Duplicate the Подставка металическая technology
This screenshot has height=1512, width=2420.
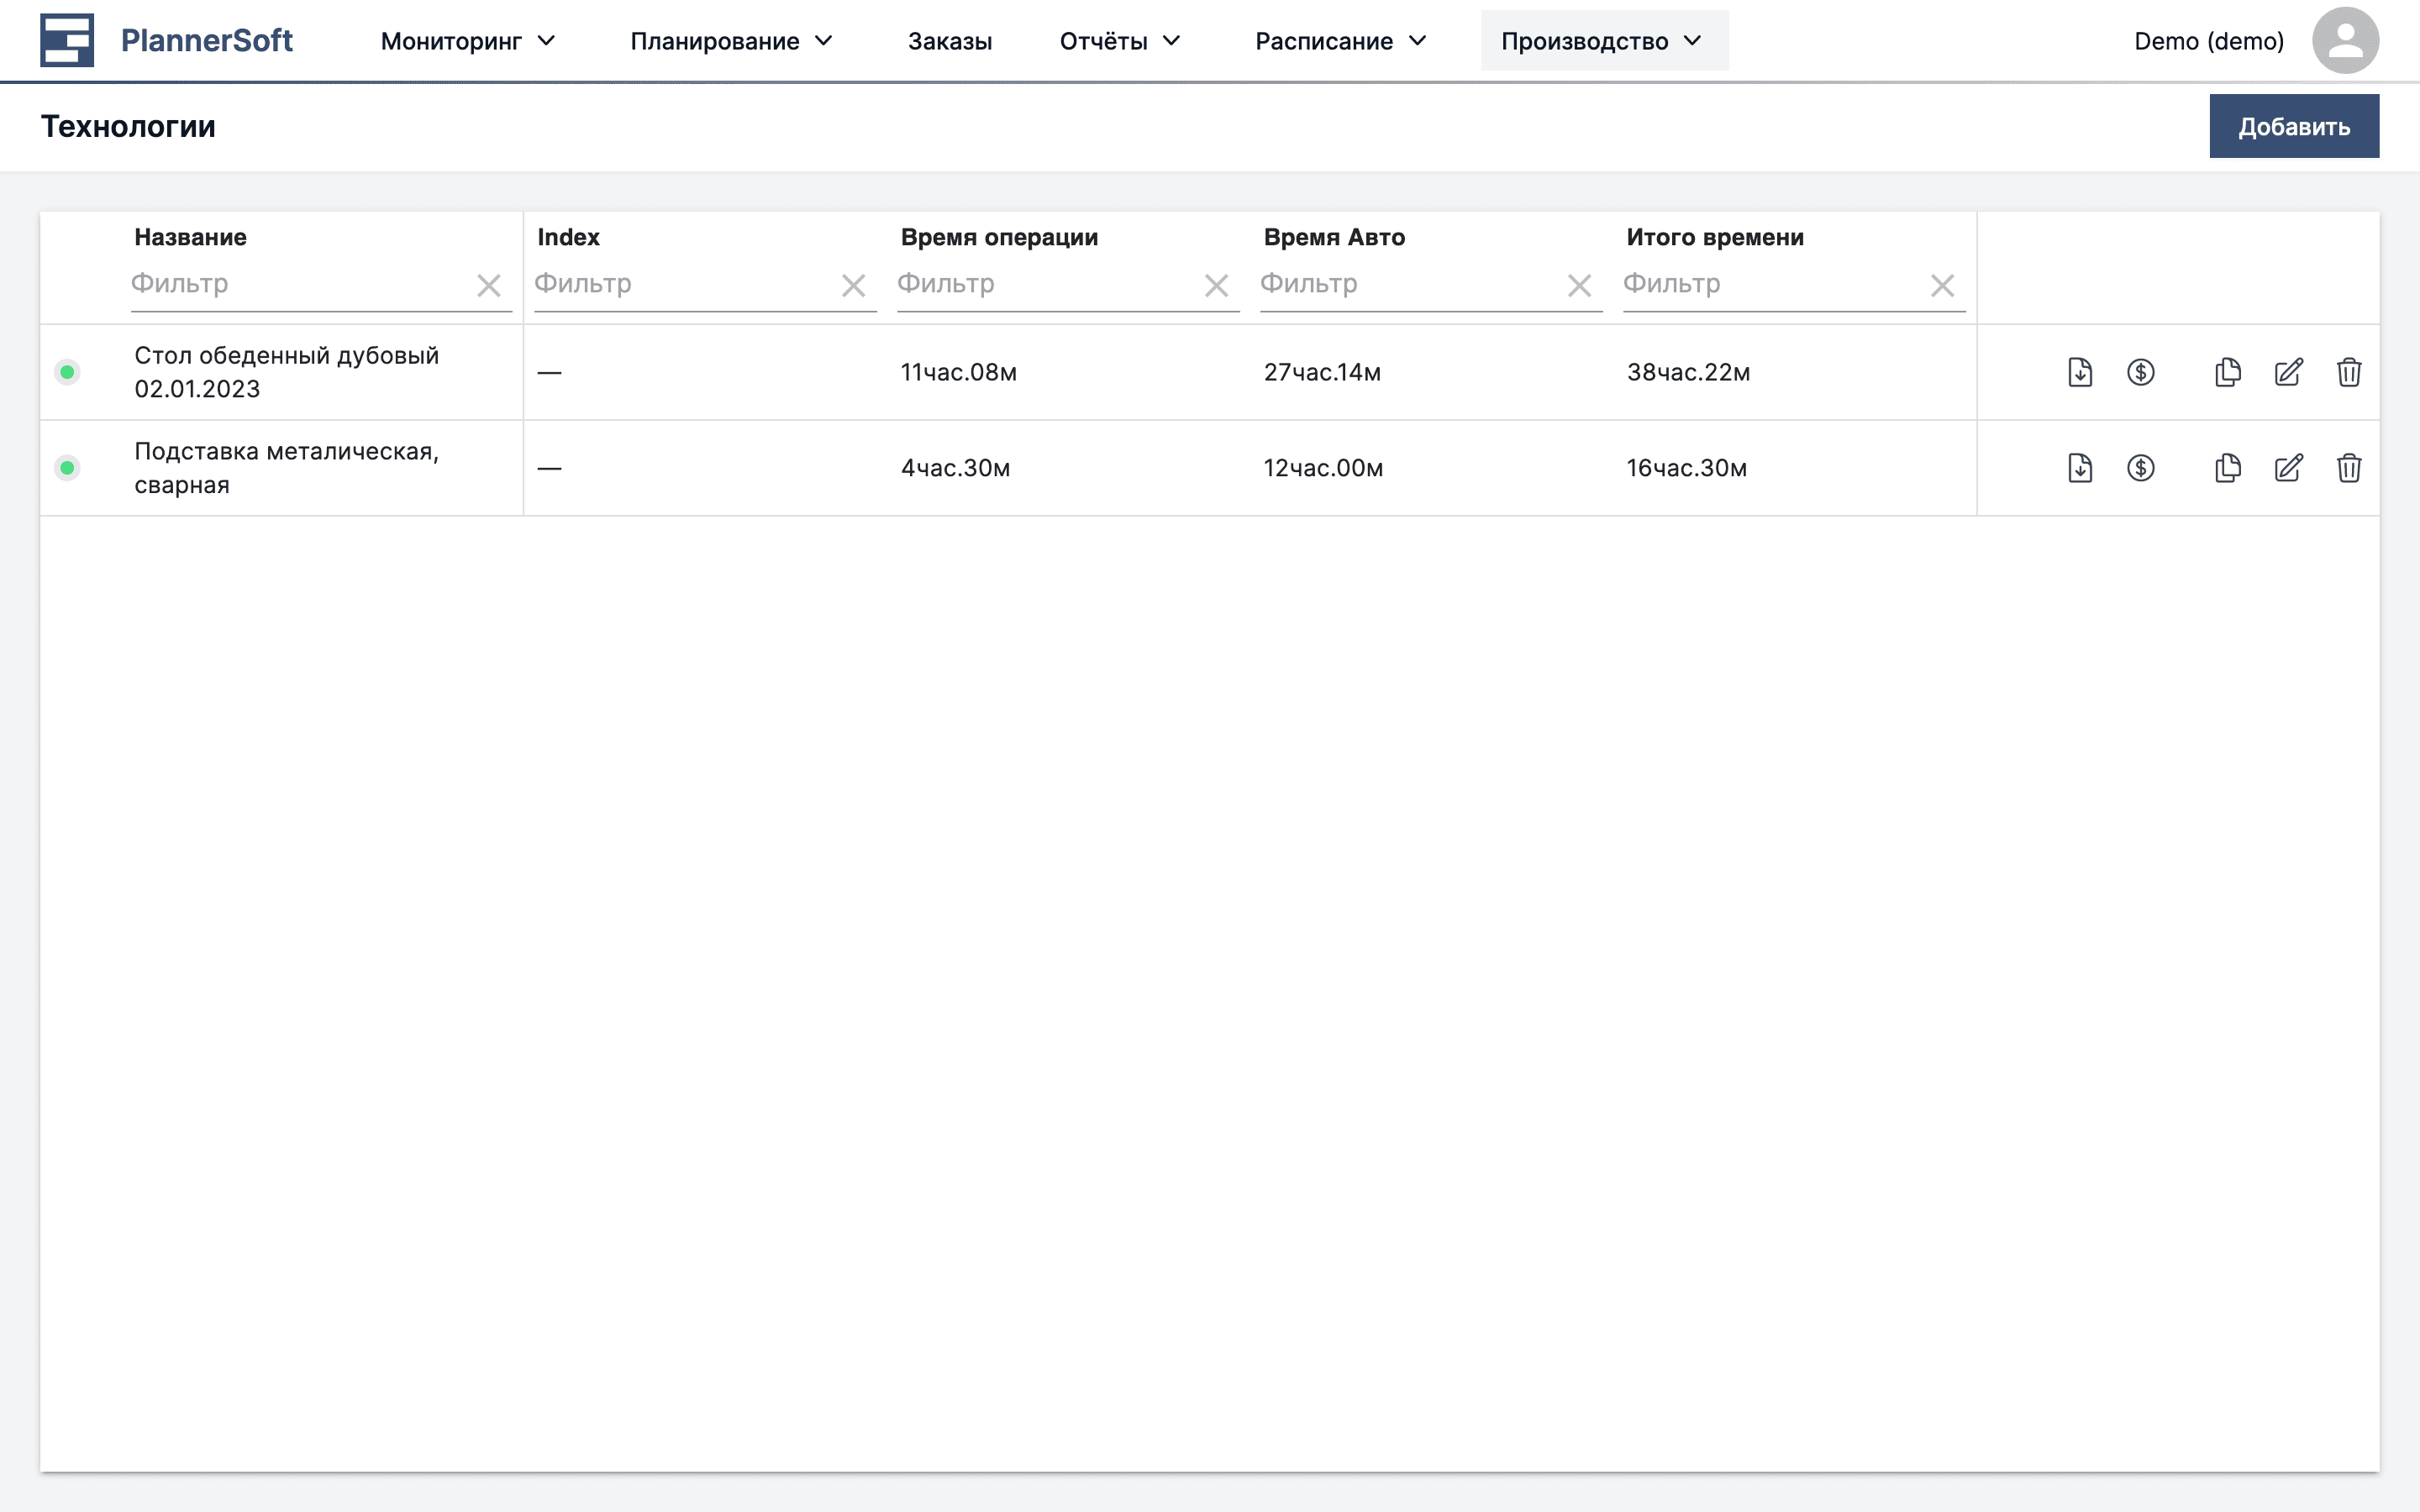tap(2228, 468)
